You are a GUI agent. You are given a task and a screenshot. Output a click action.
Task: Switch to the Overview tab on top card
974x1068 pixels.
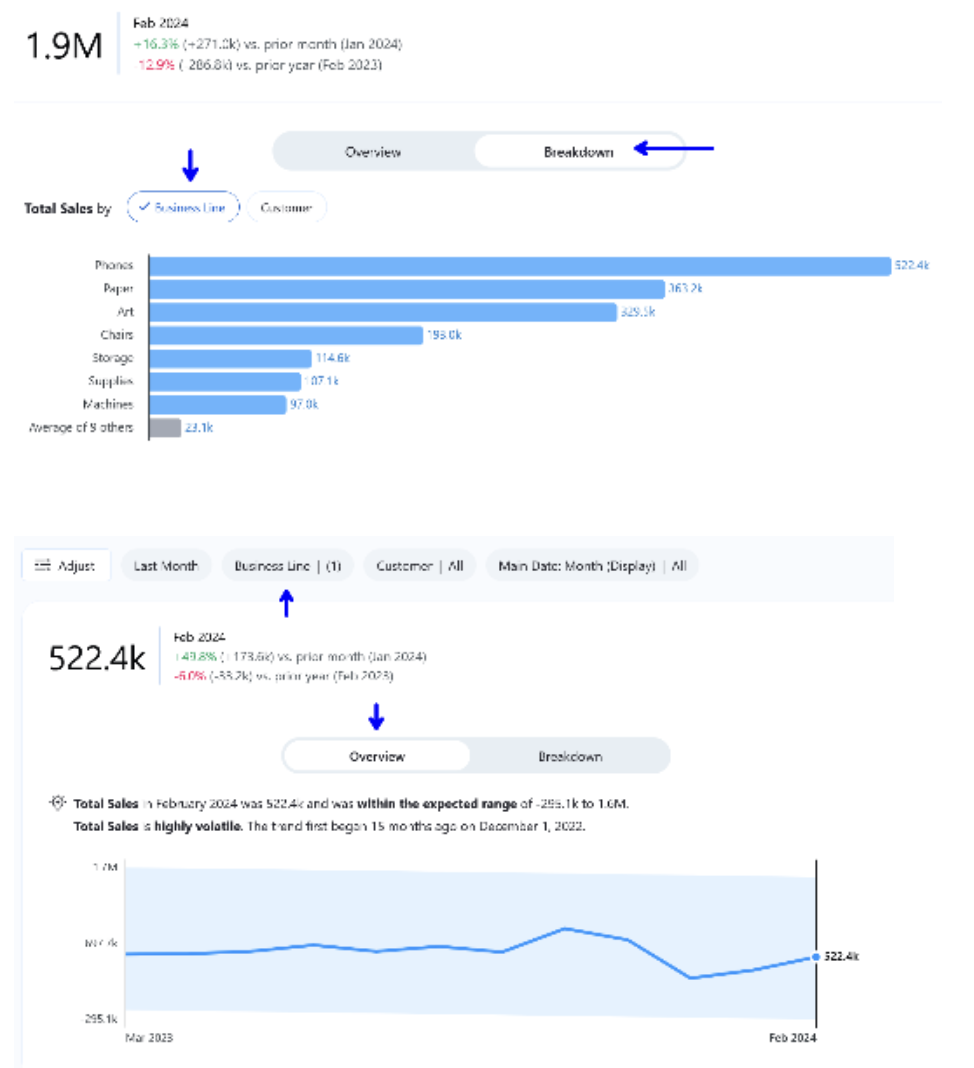tap(373, 154)
